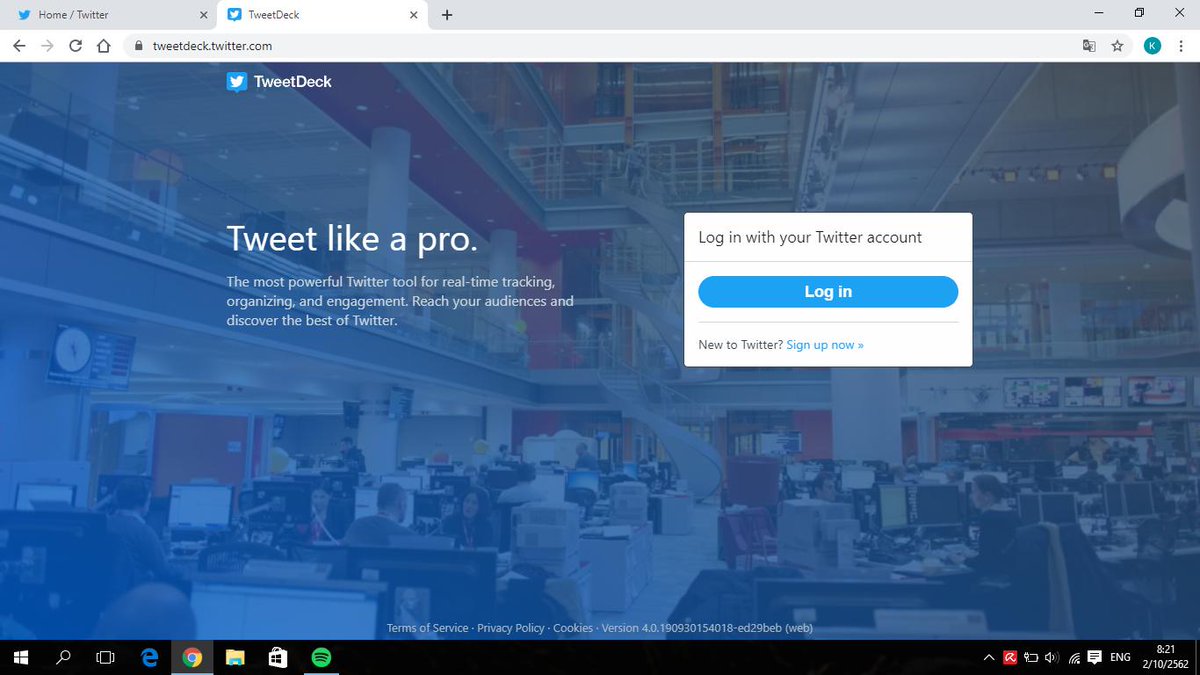Open Microsoft Store from taskbar
The height and width of the screenshot is (675, 1200).
pyautogui.click(x=278, y=657)
